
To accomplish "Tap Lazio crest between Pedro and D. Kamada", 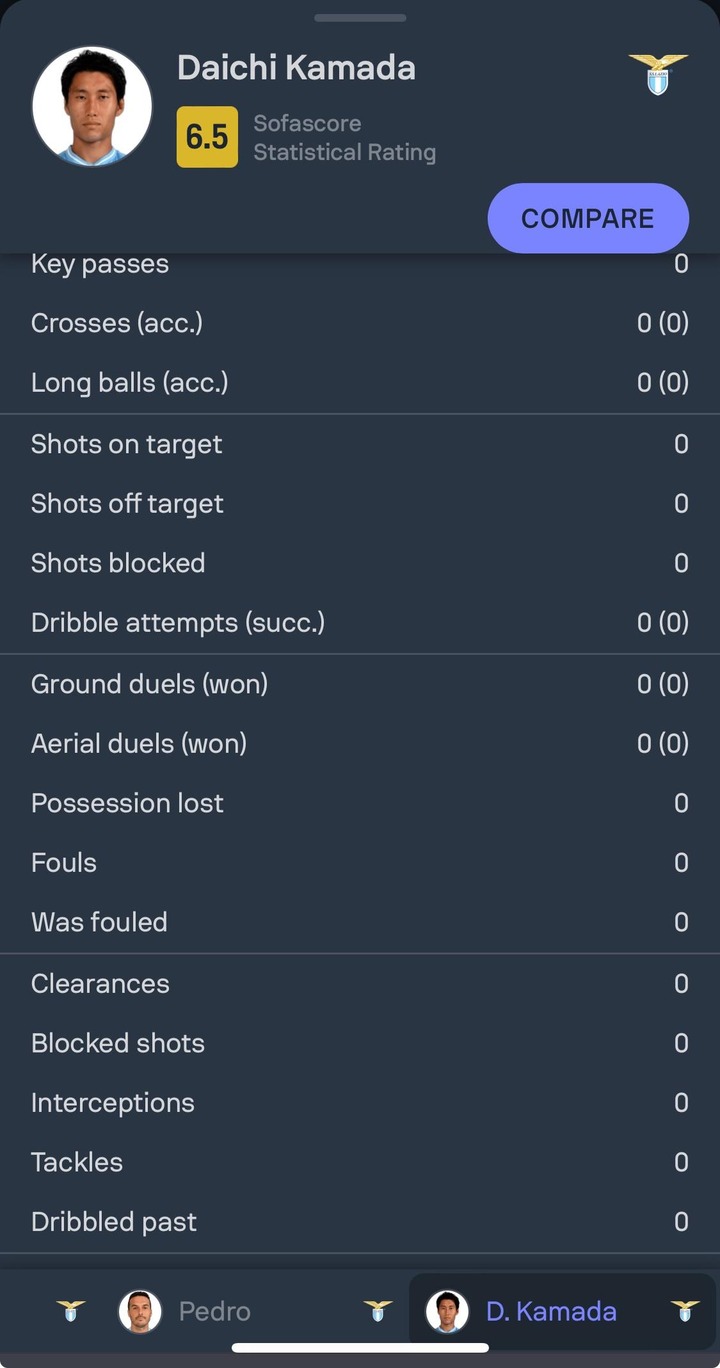I will click(x=378, y=1311).
